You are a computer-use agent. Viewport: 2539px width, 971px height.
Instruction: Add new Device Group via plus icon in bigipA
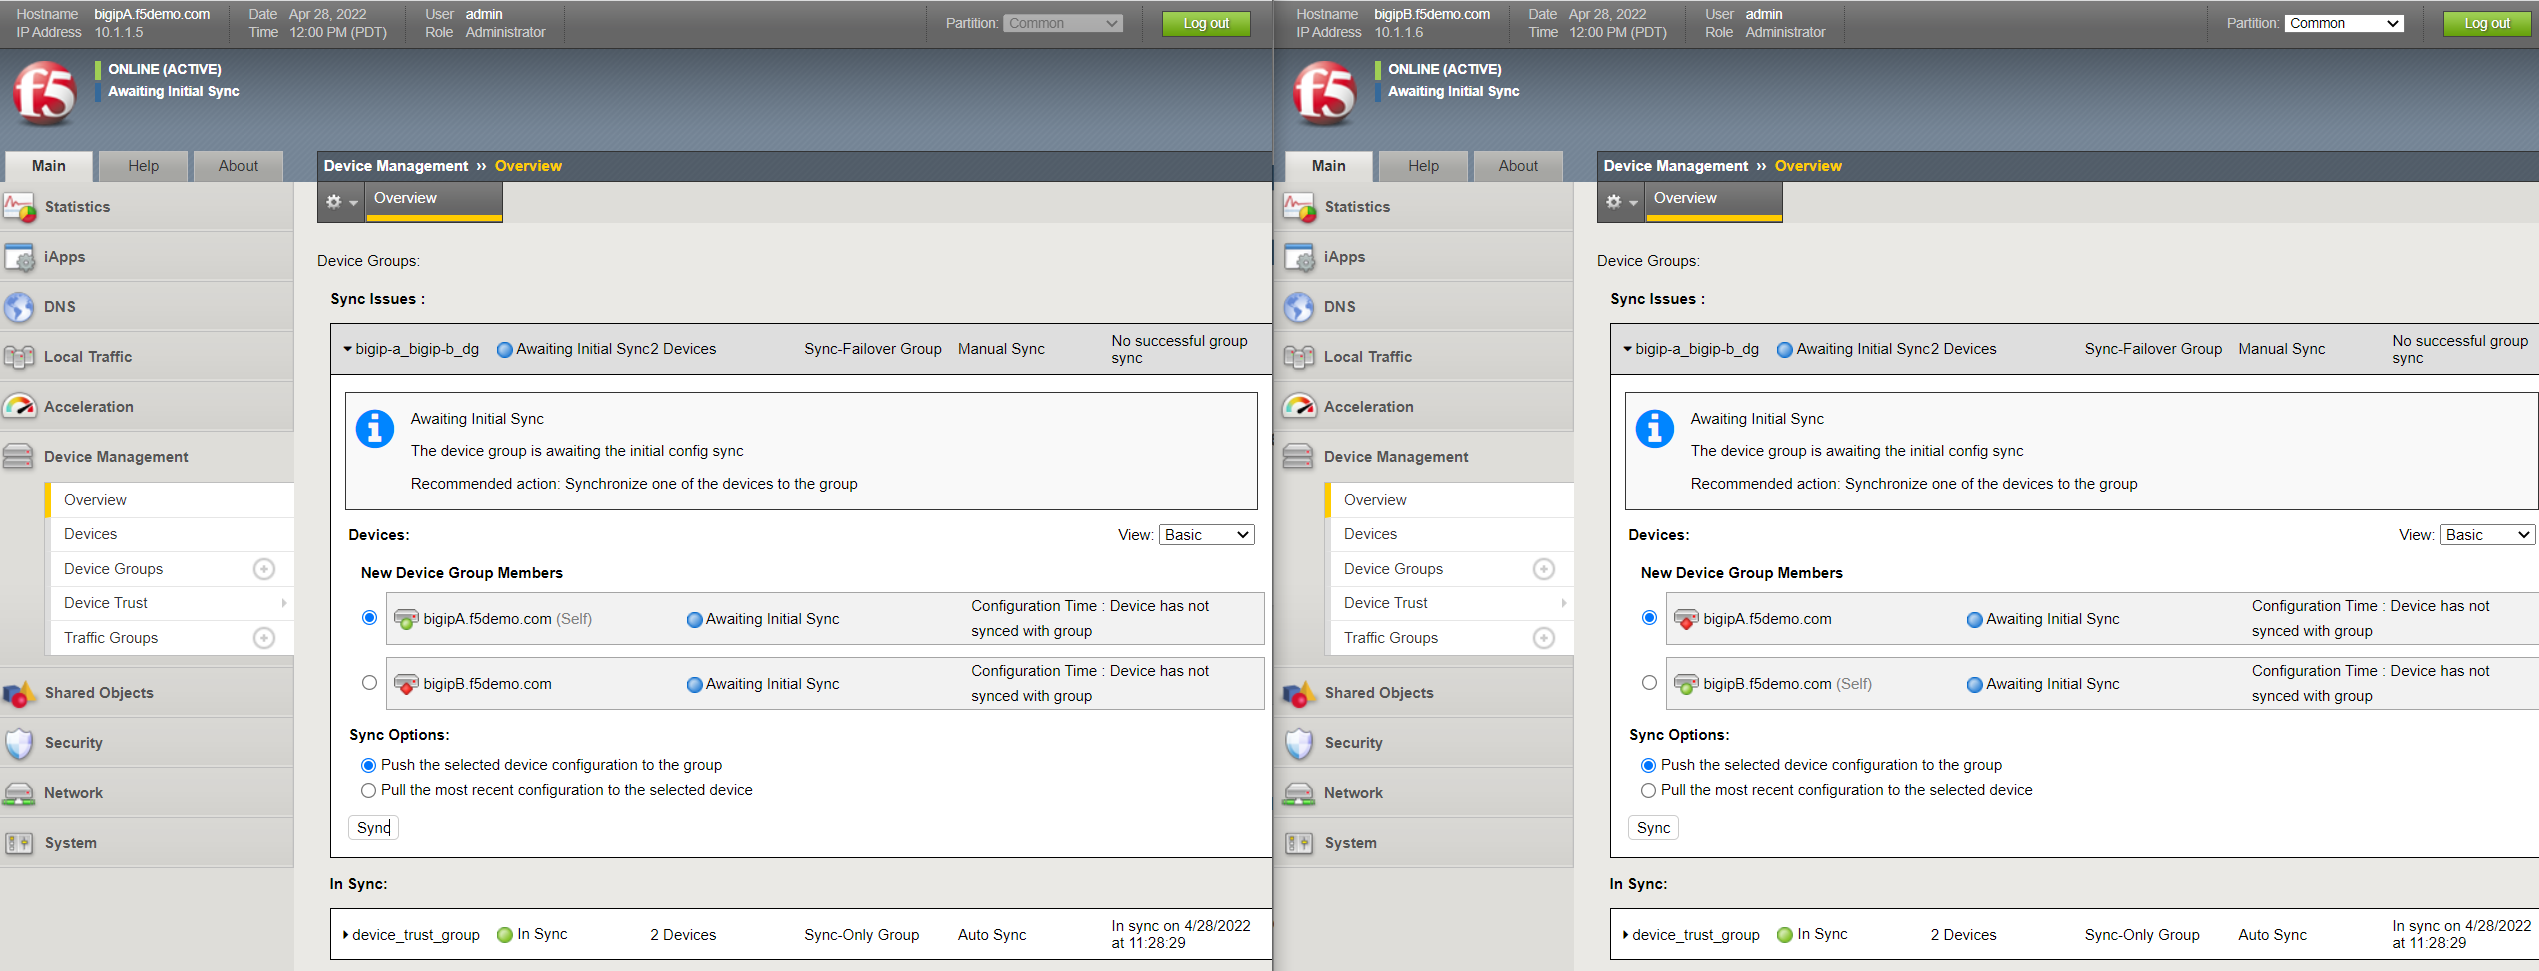coord(264,569)
